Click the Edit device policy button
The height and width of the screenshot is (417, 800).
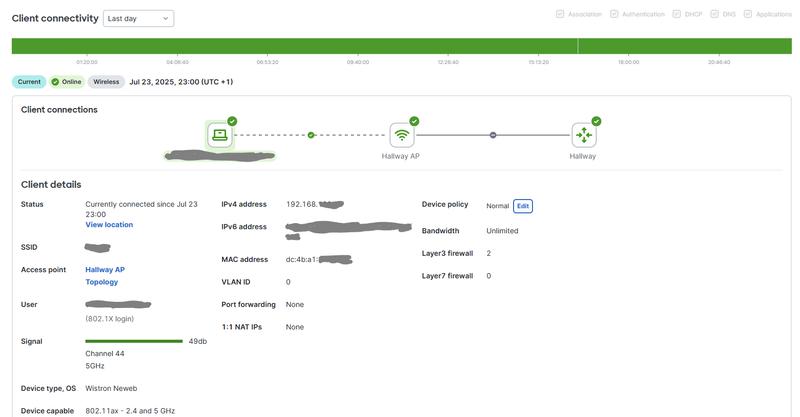point(522,206)
